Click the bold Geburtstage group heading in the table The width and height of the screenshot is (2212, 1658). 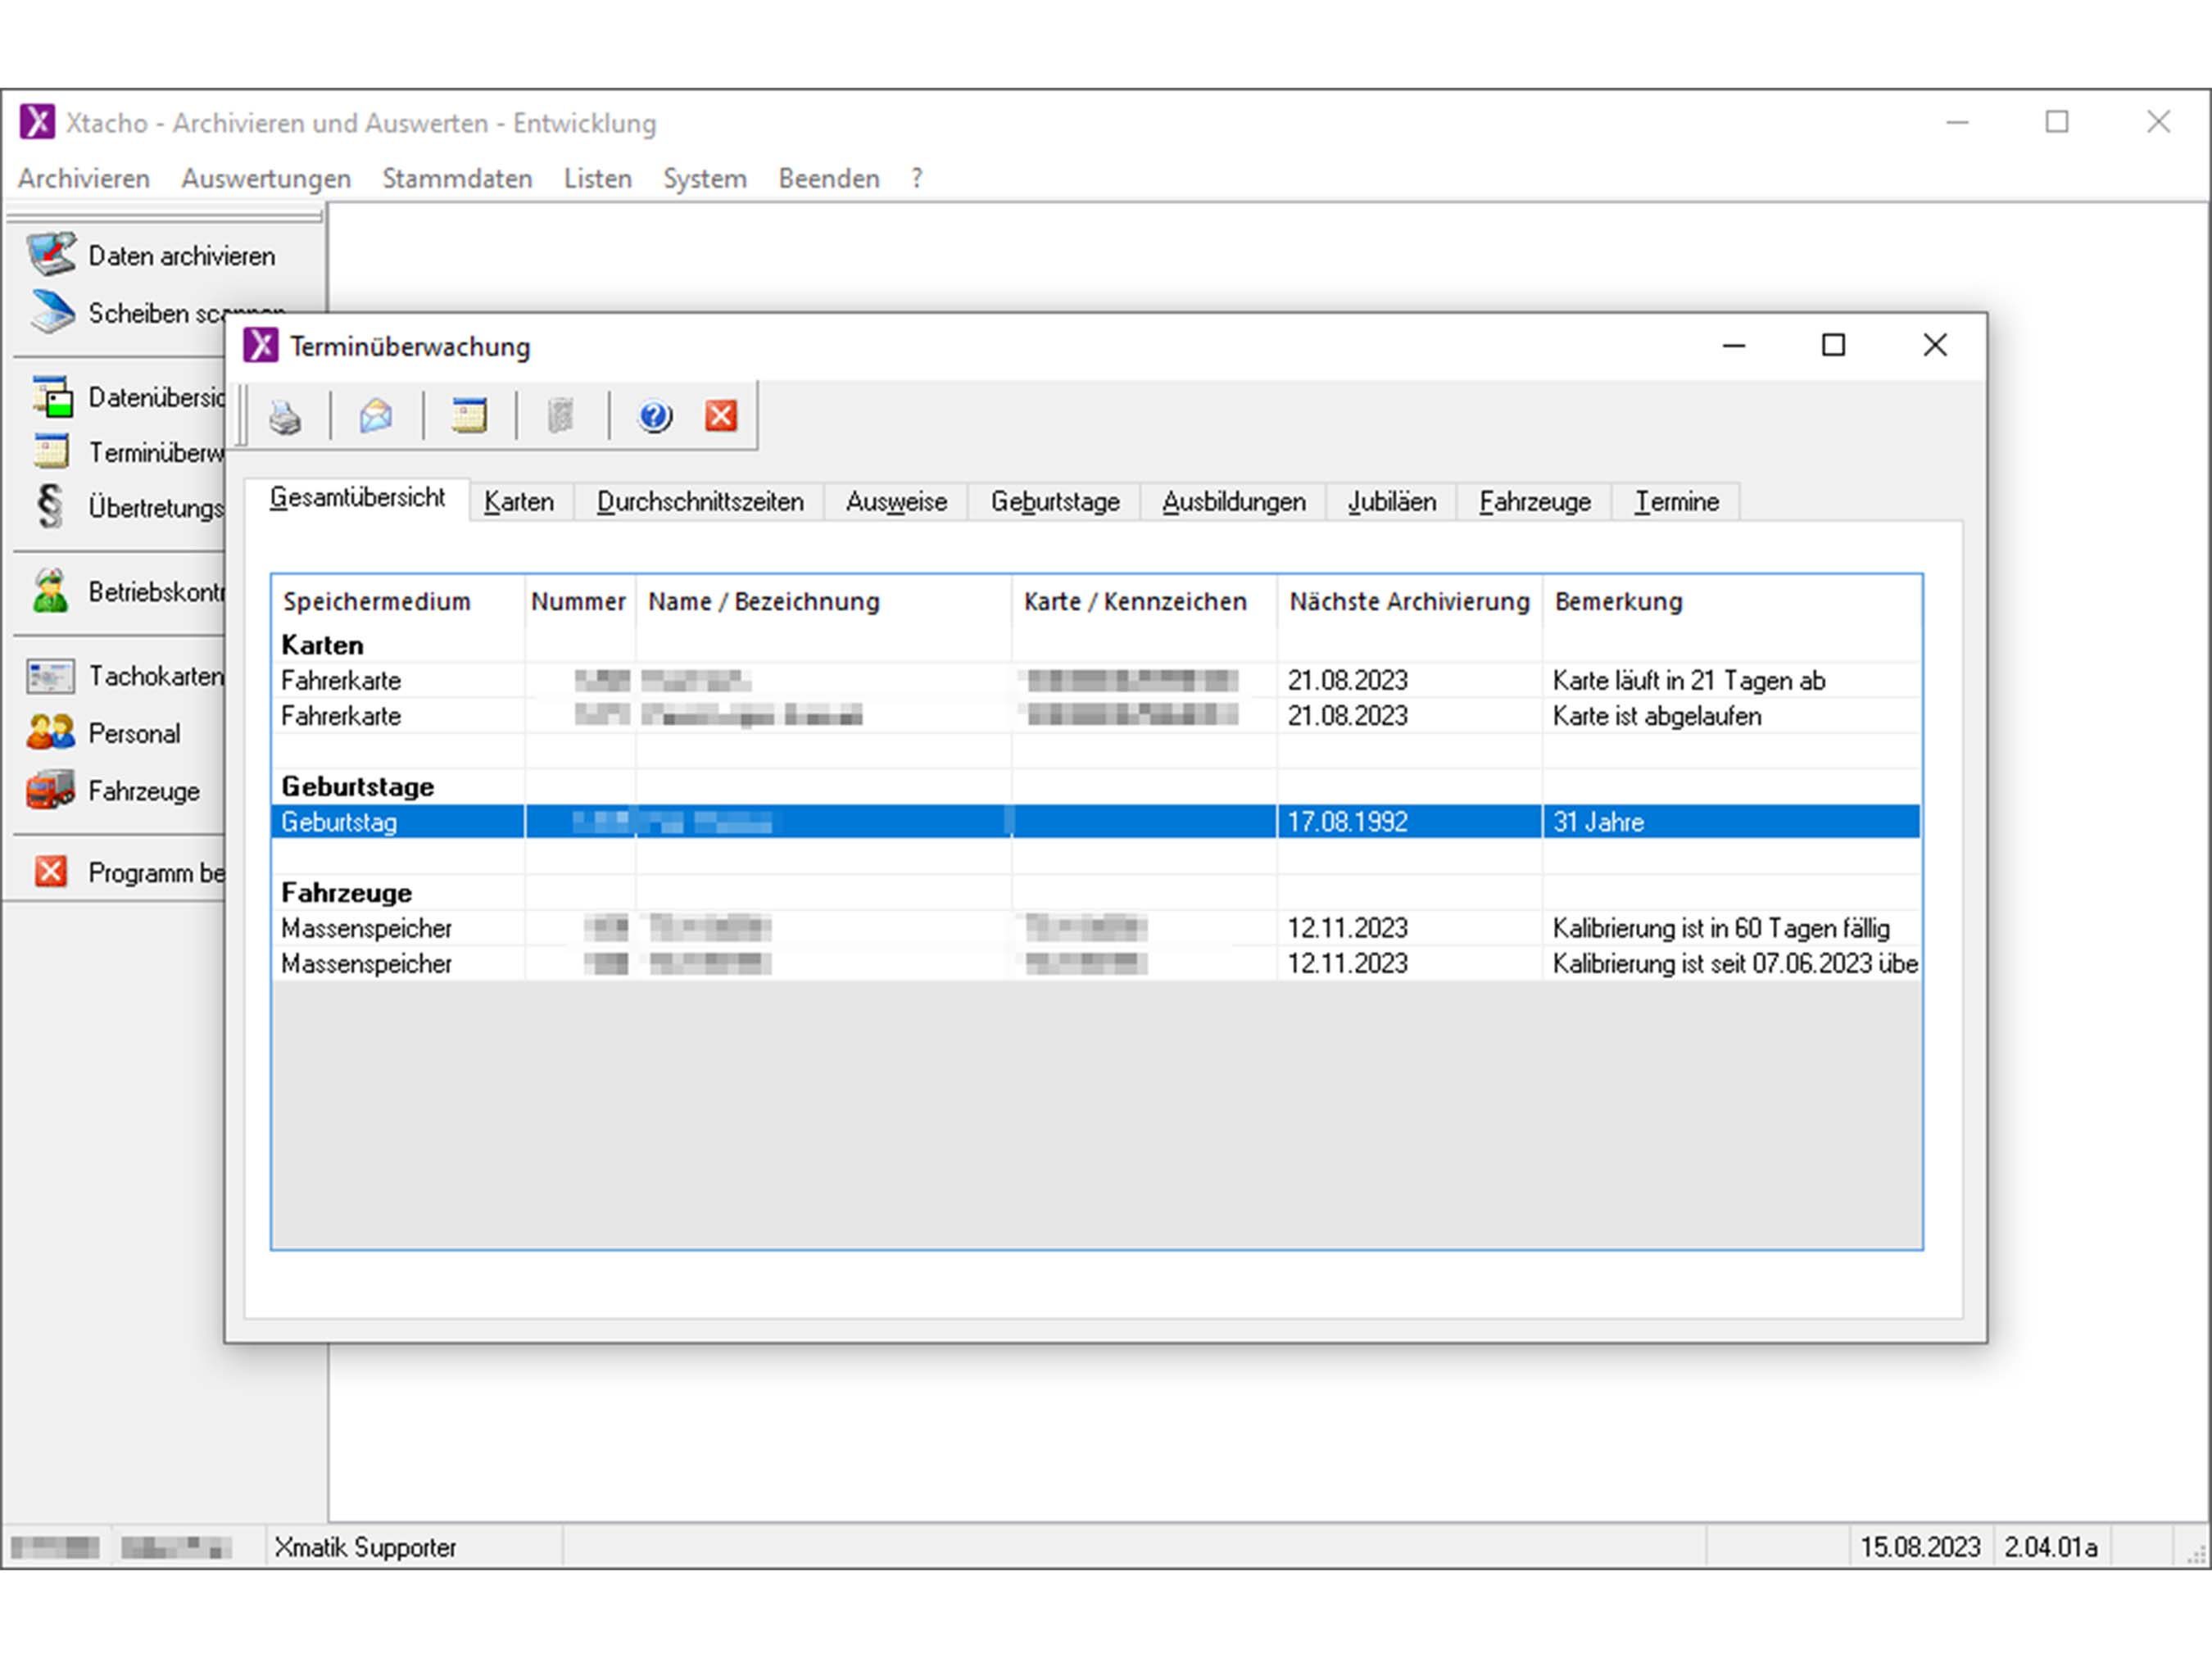357,787
